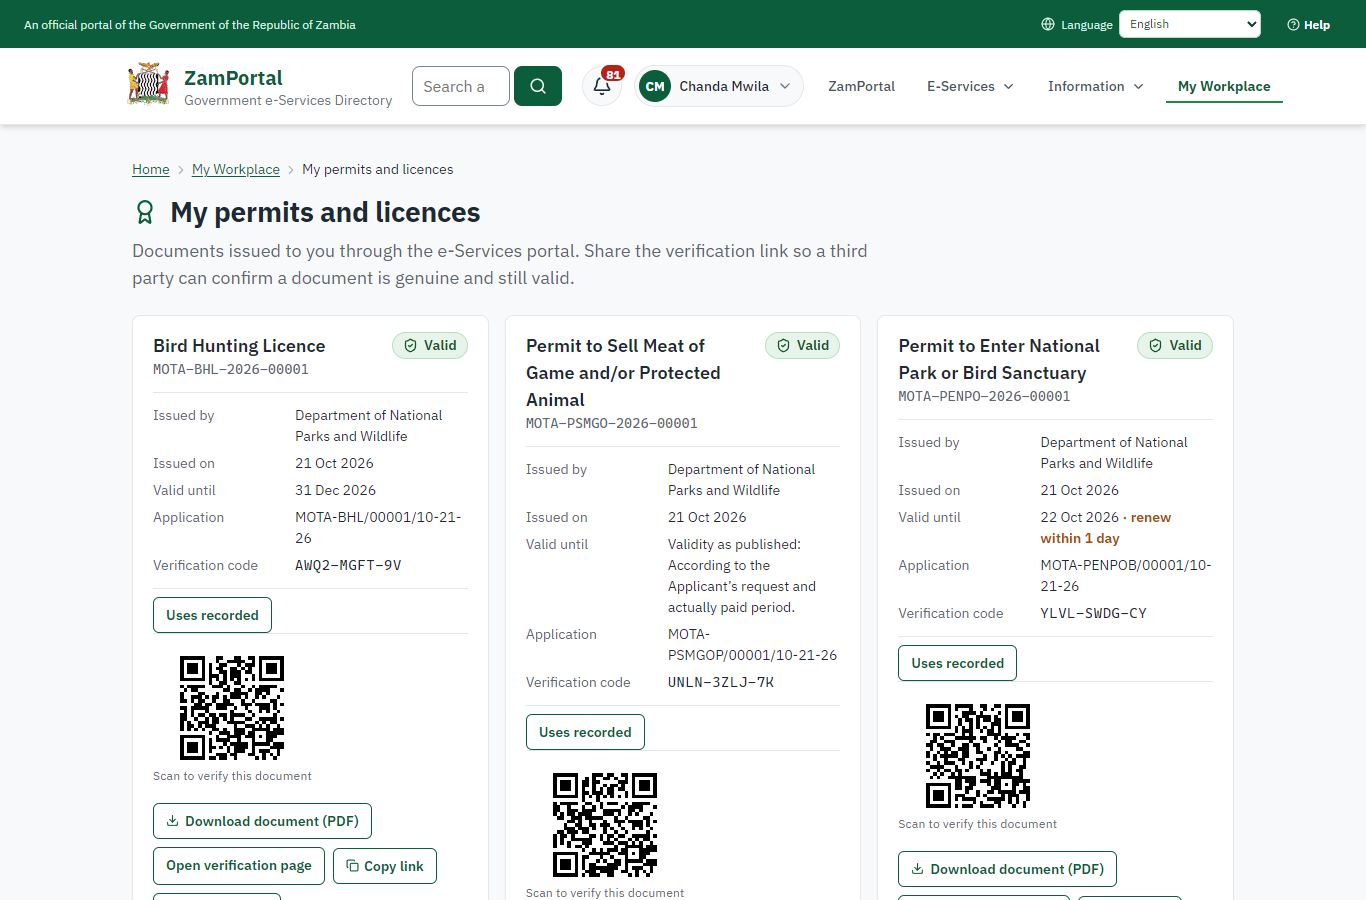Click Uses recorded on Permit to Sell Meat
The image size is (1366, 900).
click(x=585, y=732)
